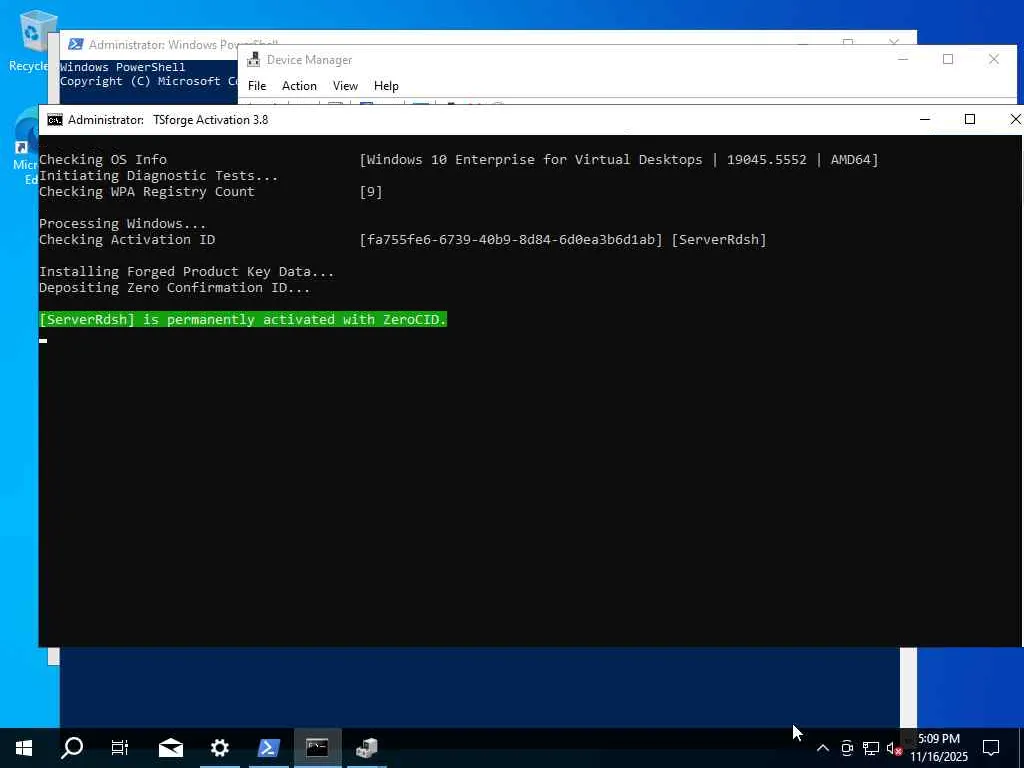
Task: Click the green 'permanently activated with ZeroCID' line
Action: tap(243, 319)
